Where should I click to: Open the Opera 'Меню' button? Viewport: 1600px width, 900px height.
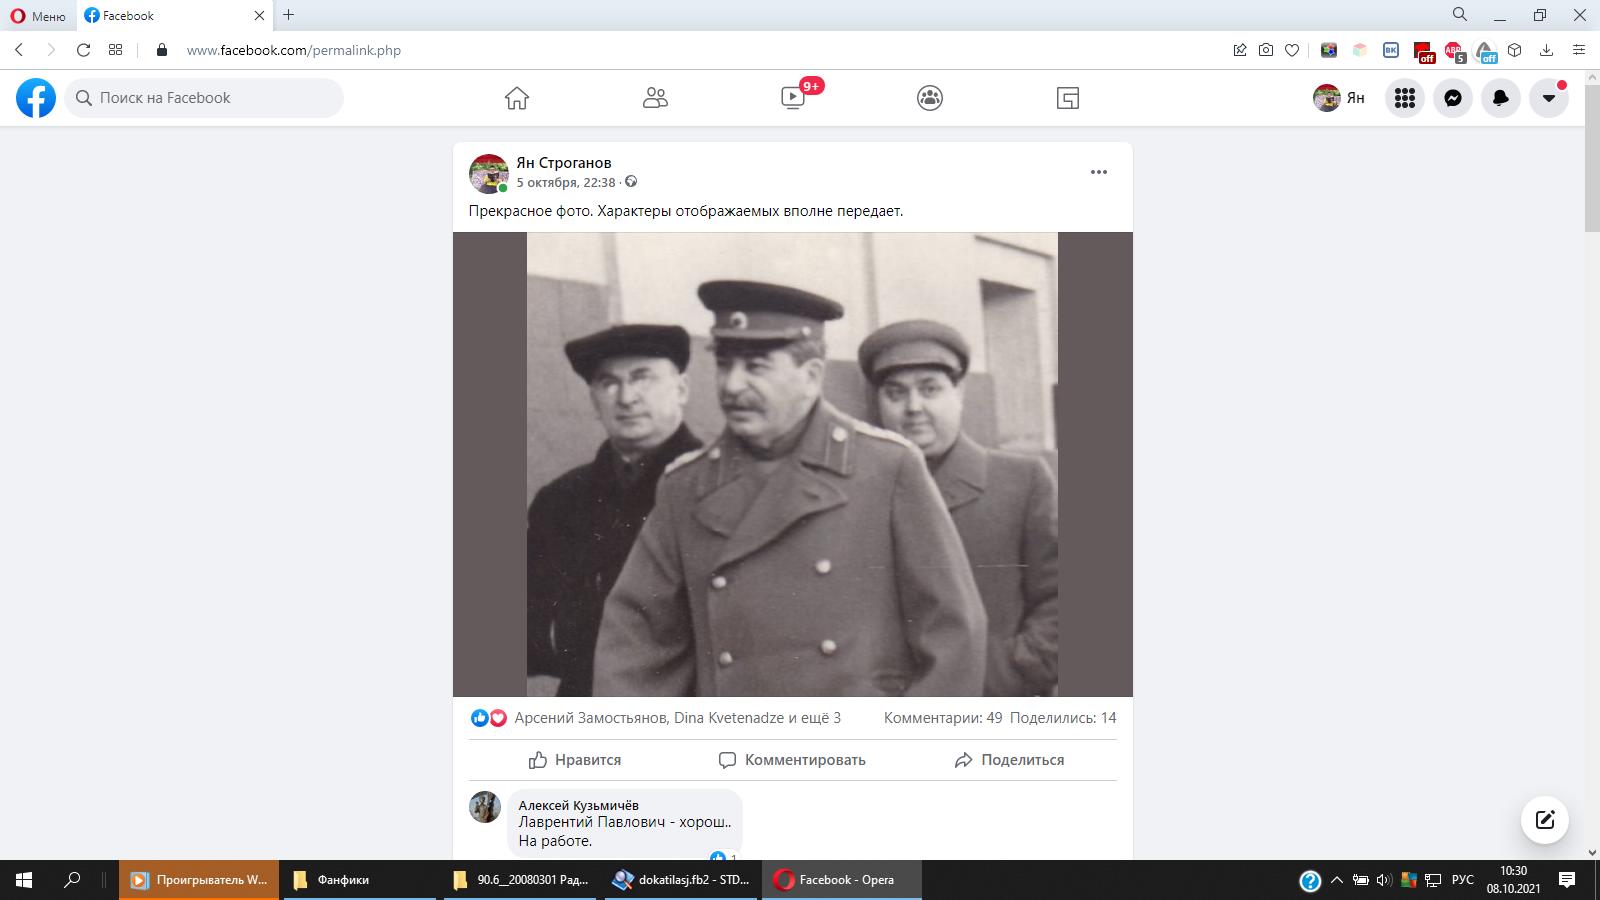(x=38, y=16)
